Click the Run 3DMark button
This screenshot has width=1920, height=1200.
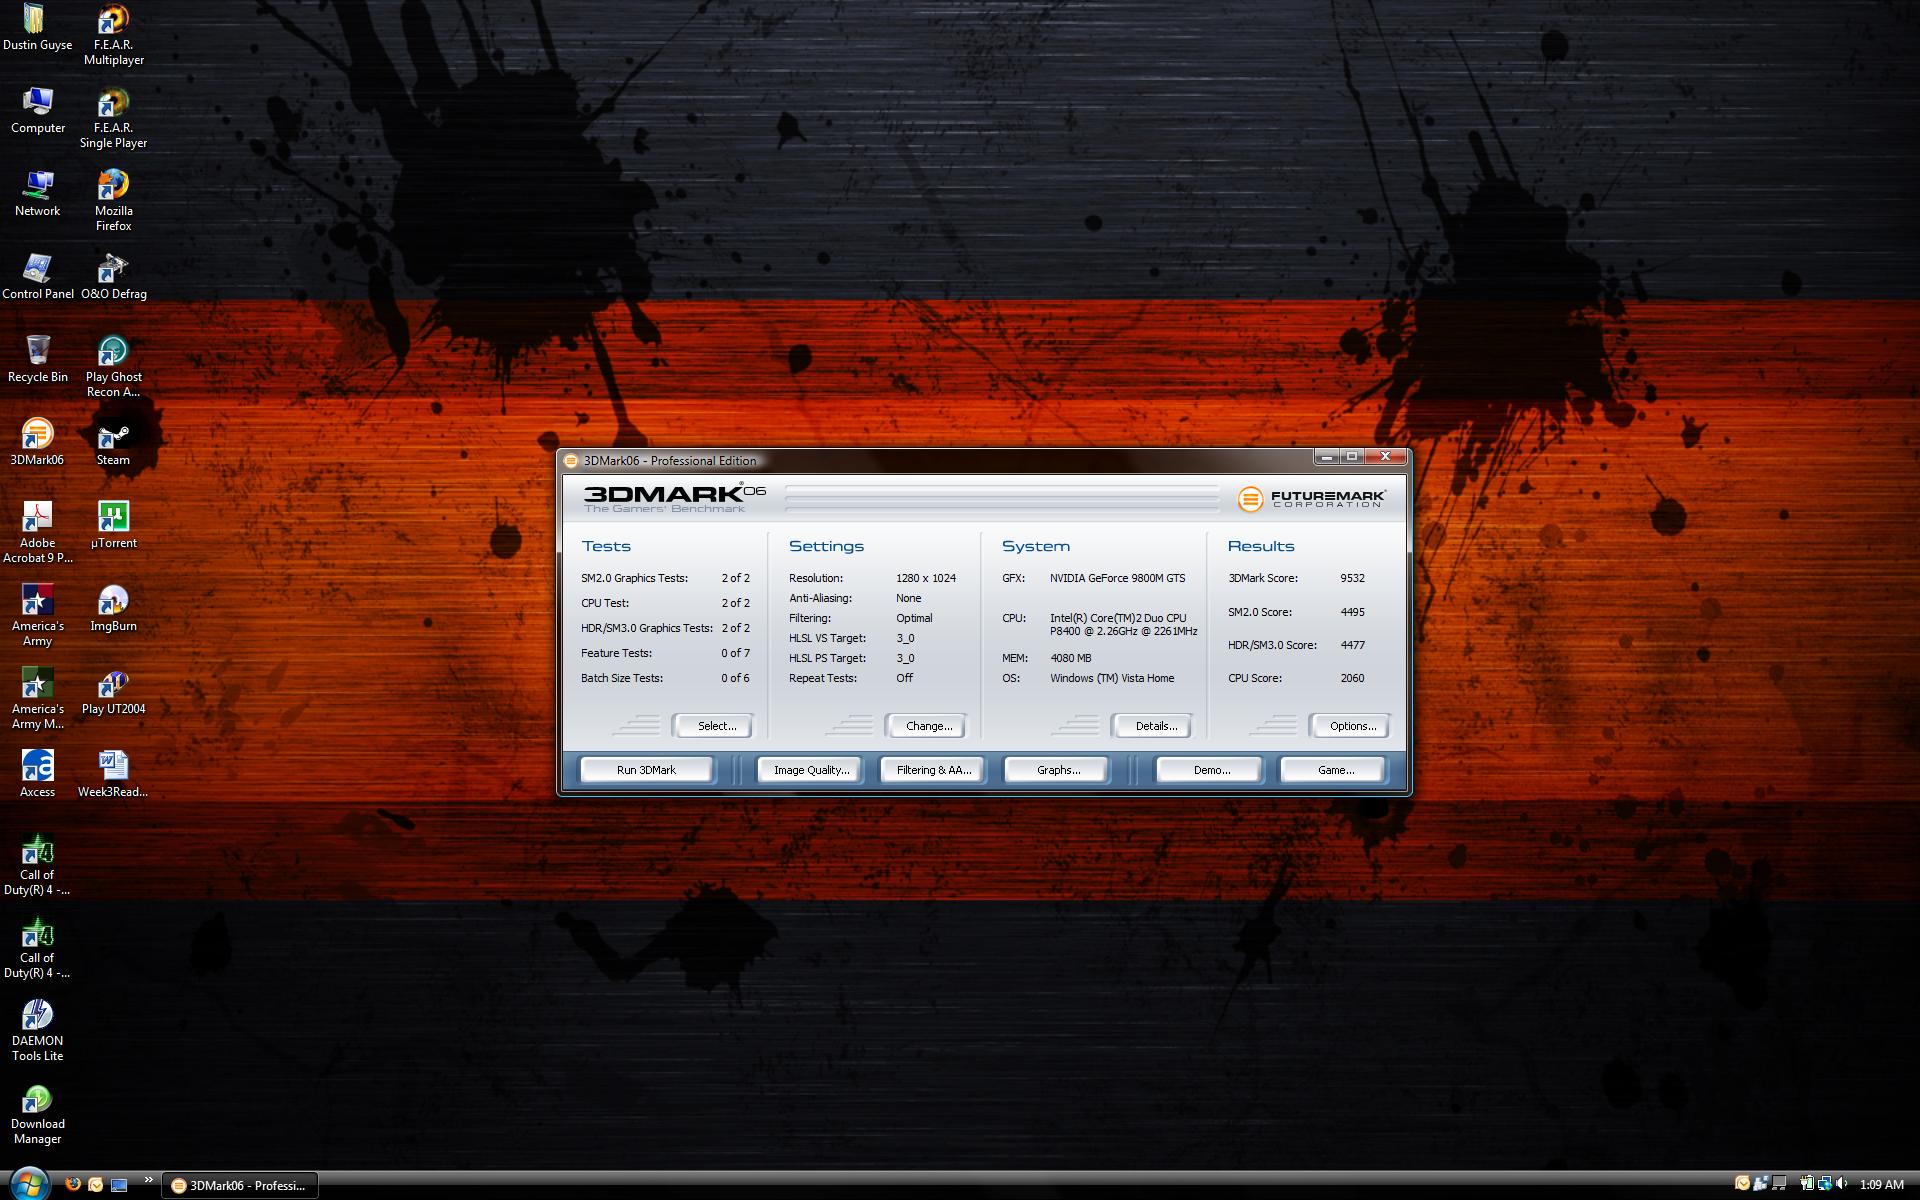(646, 770)
